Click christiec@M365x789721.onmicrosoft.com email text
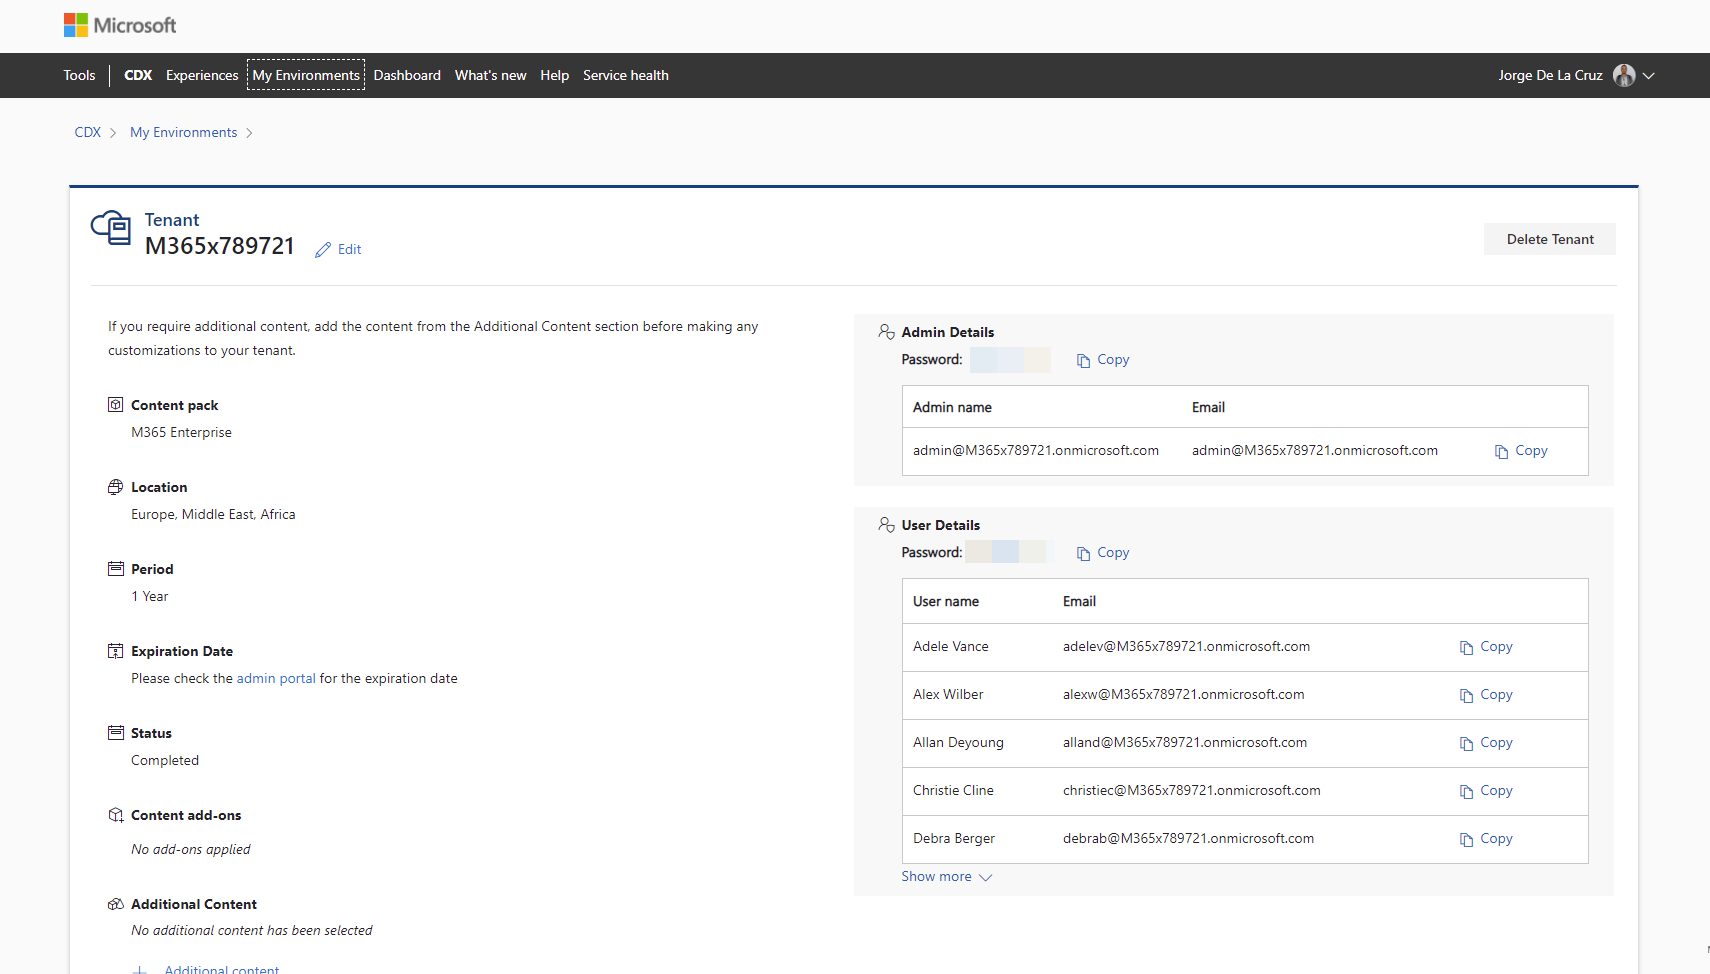This screenshot has width=1710, height=974. tap(1192, 791)
